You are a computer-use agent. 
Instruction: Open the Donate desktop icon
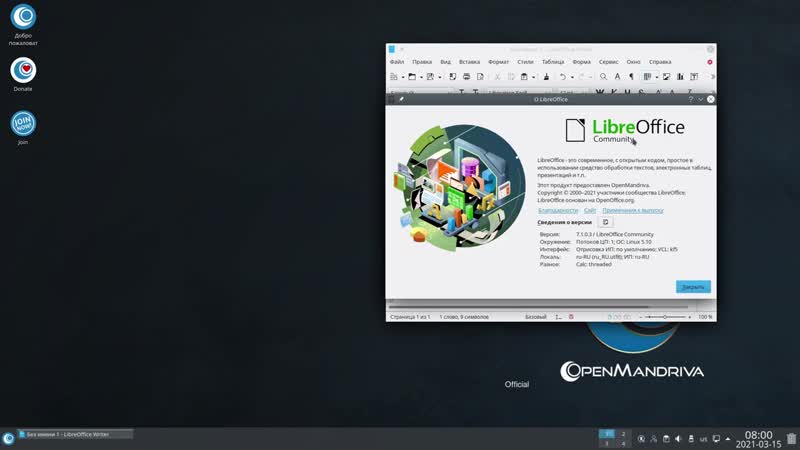click(x=23, y=74)
